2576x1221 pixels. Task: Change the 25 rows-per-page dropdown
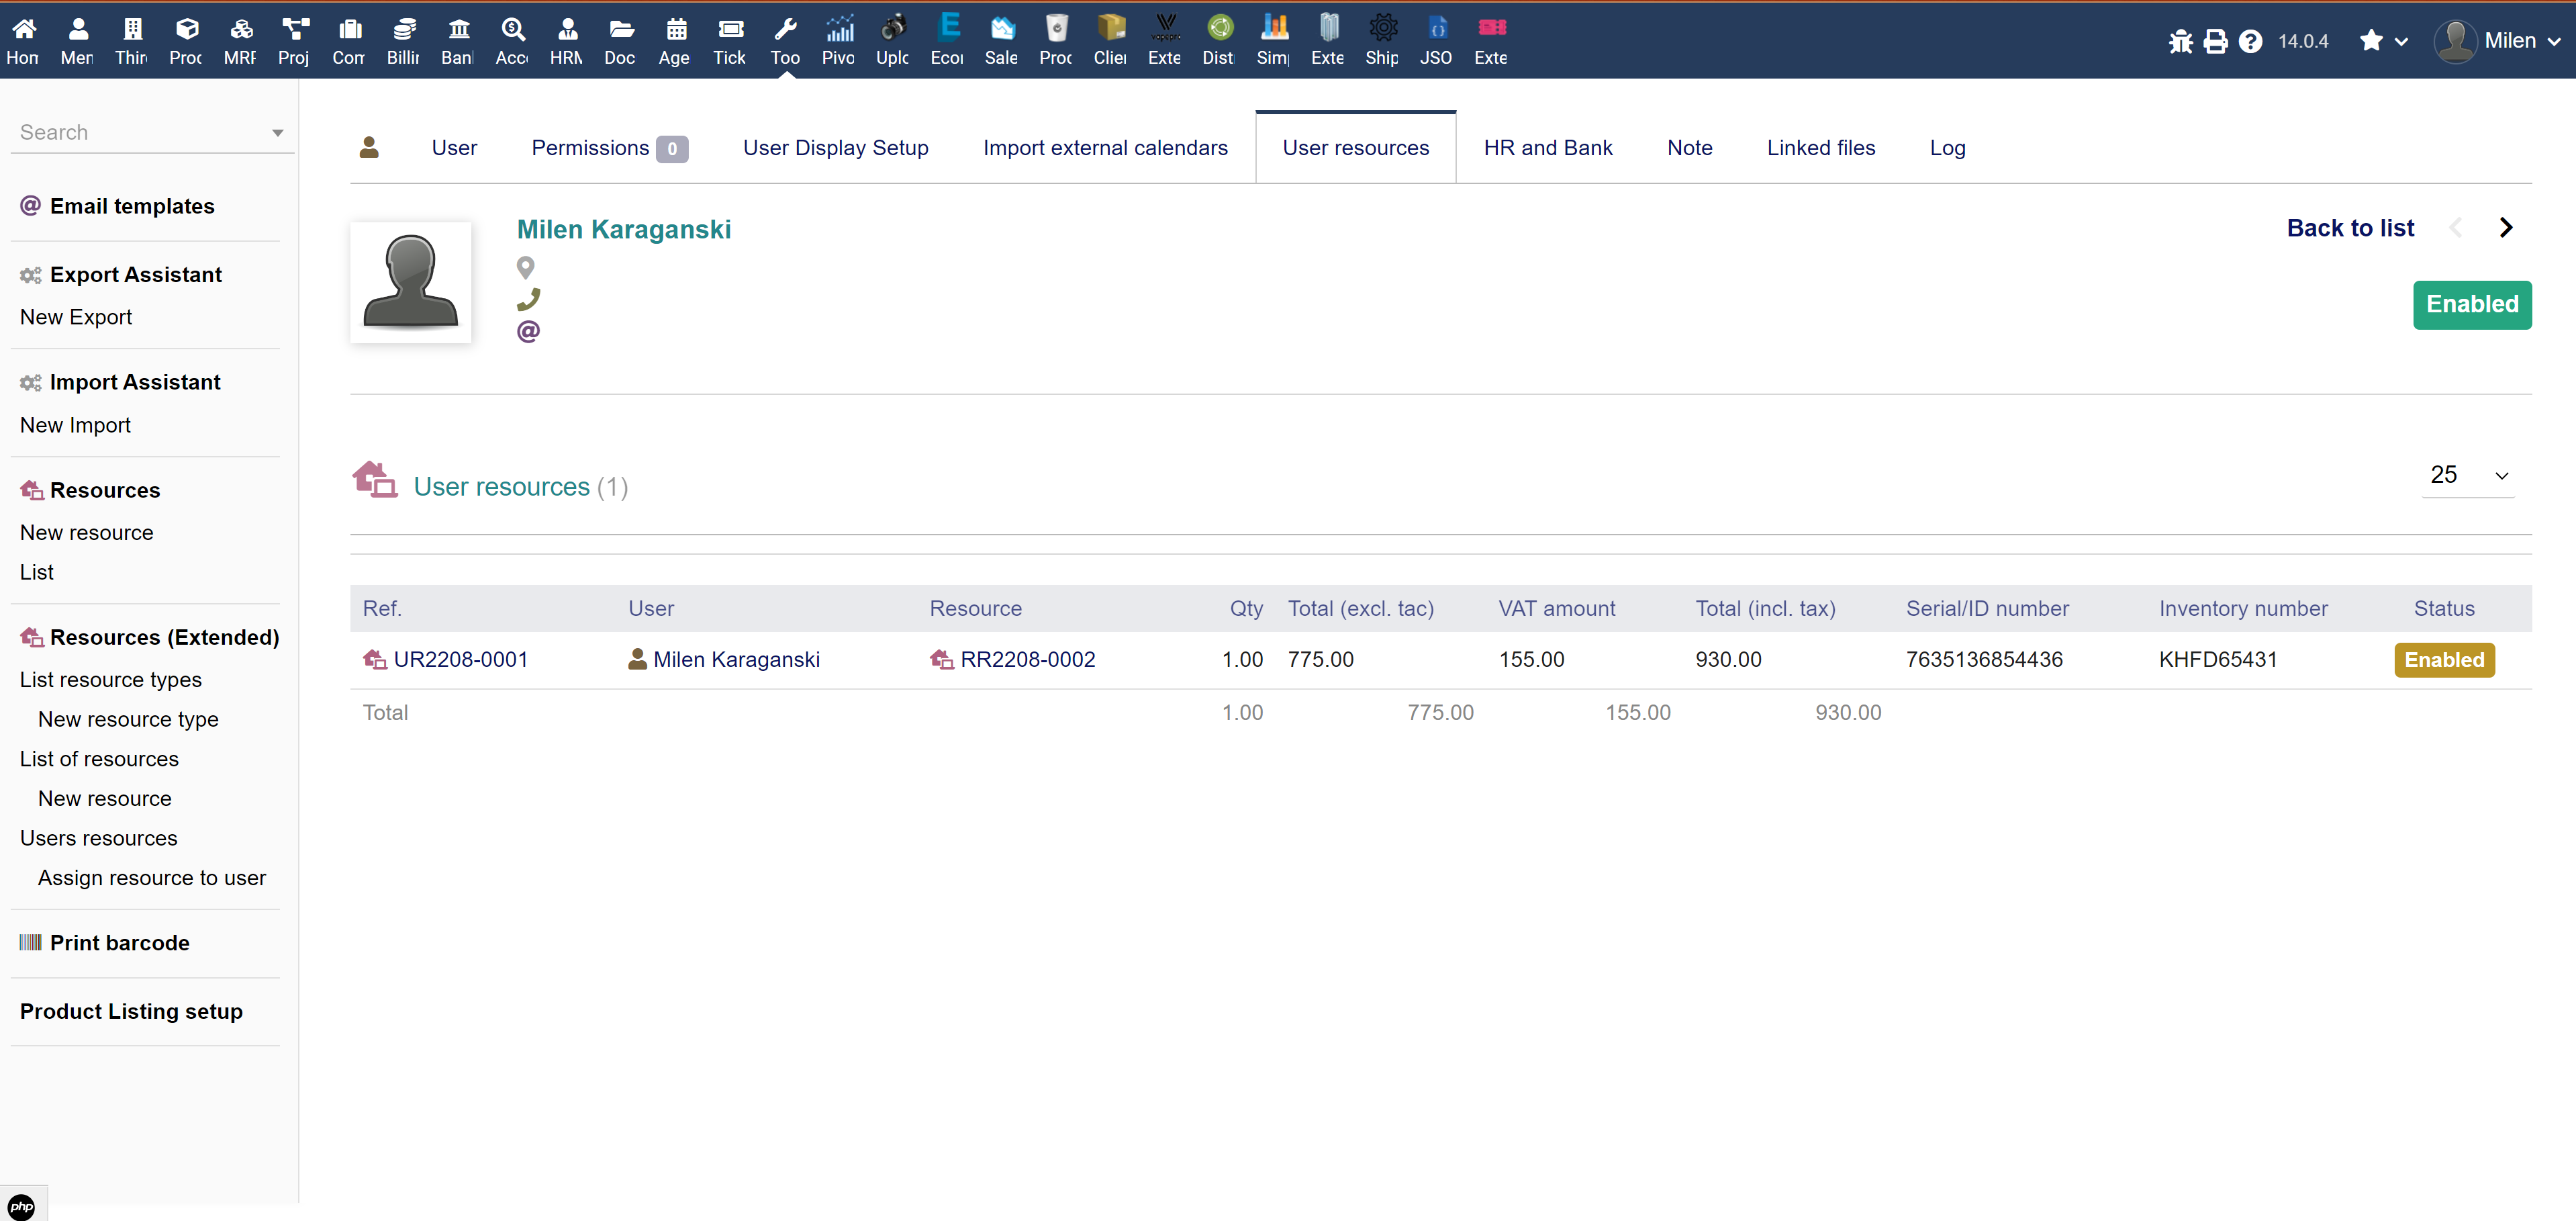2467,475
